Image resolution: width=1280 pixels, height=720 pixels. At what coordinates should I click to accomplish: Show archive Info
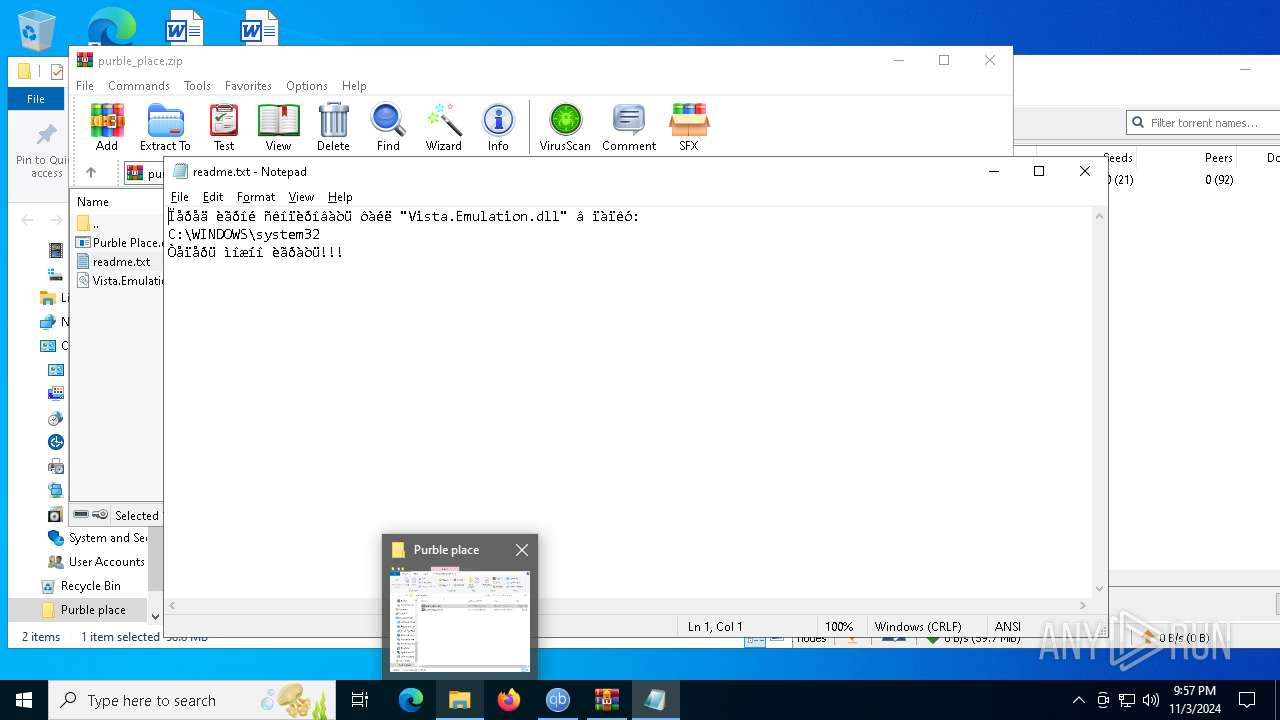[x=498, y=127]
